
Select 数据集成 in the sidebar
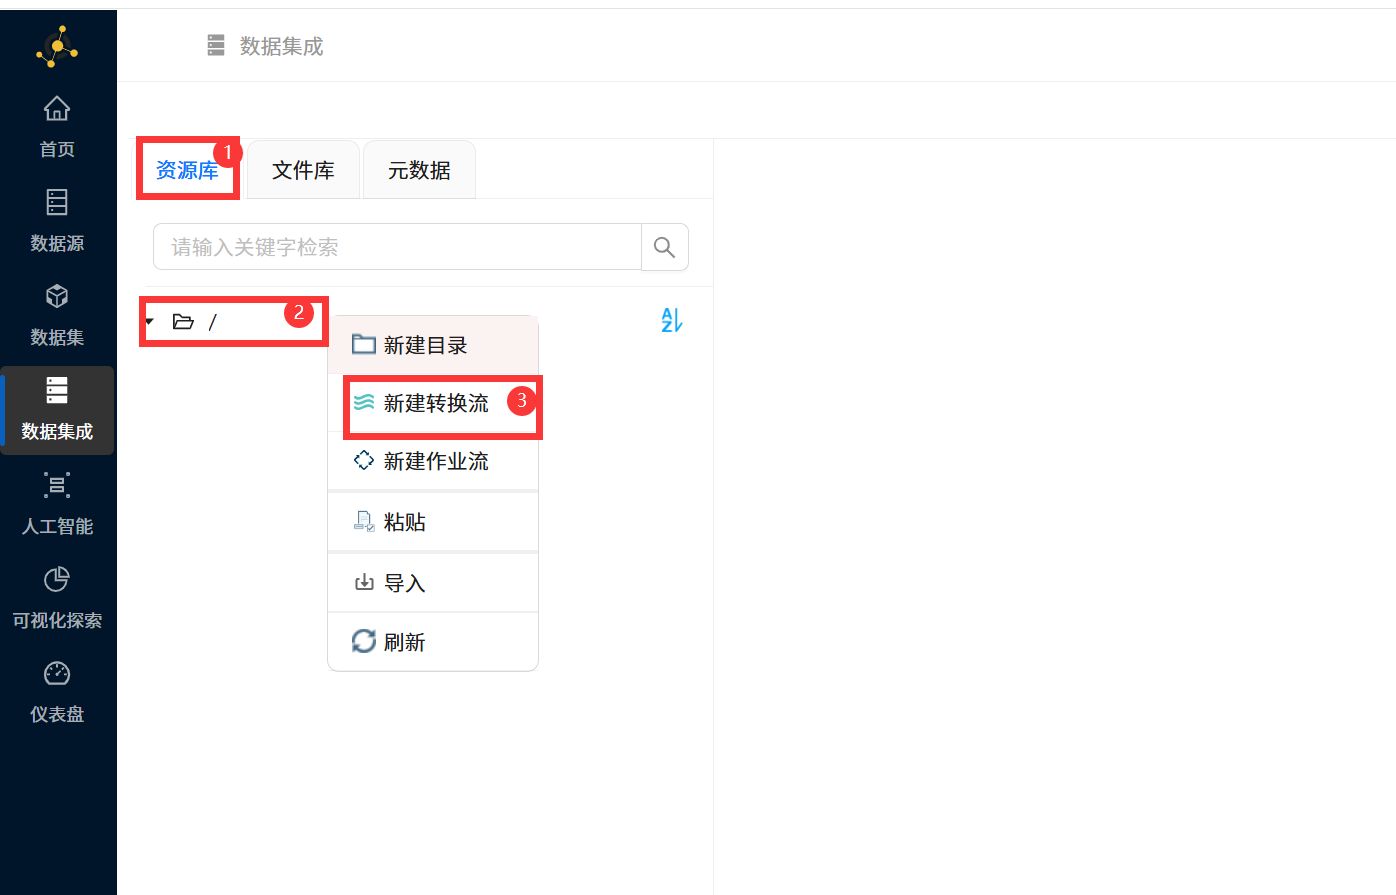click(57, 410)
